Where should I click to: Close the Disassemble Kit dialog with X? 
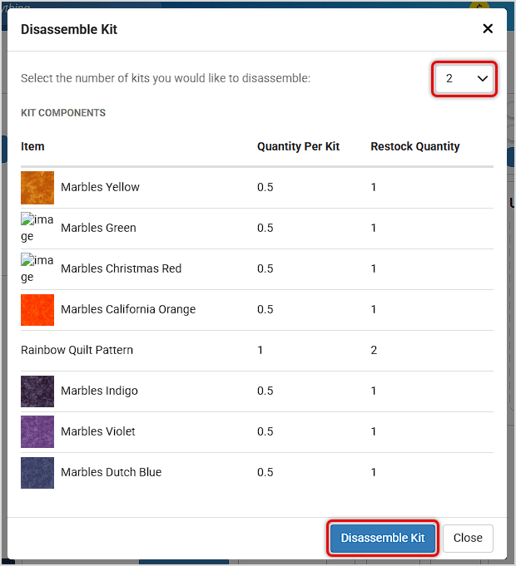pos(487,29)
